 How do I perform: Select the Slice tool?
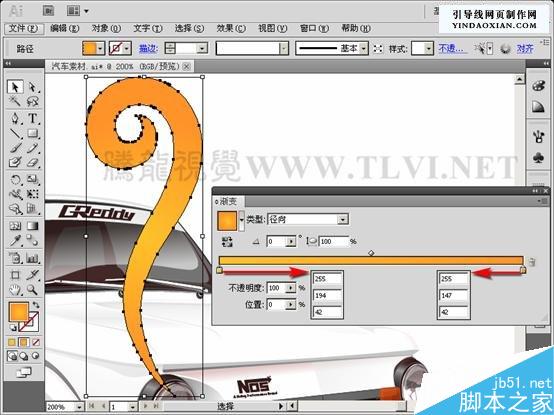click(x=33, y=275)
